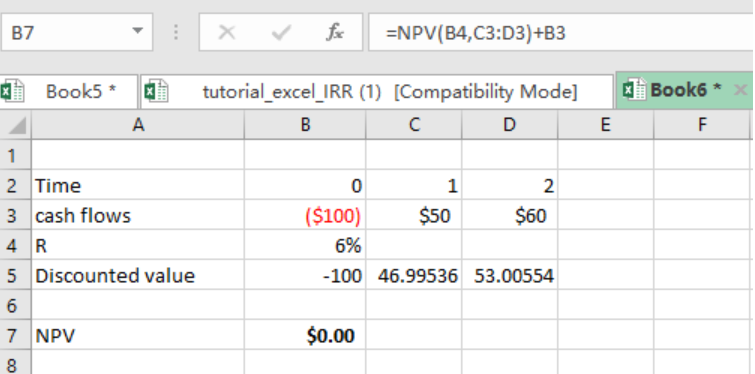Open the Insert Function fx dialog

[x=335, y=32]
